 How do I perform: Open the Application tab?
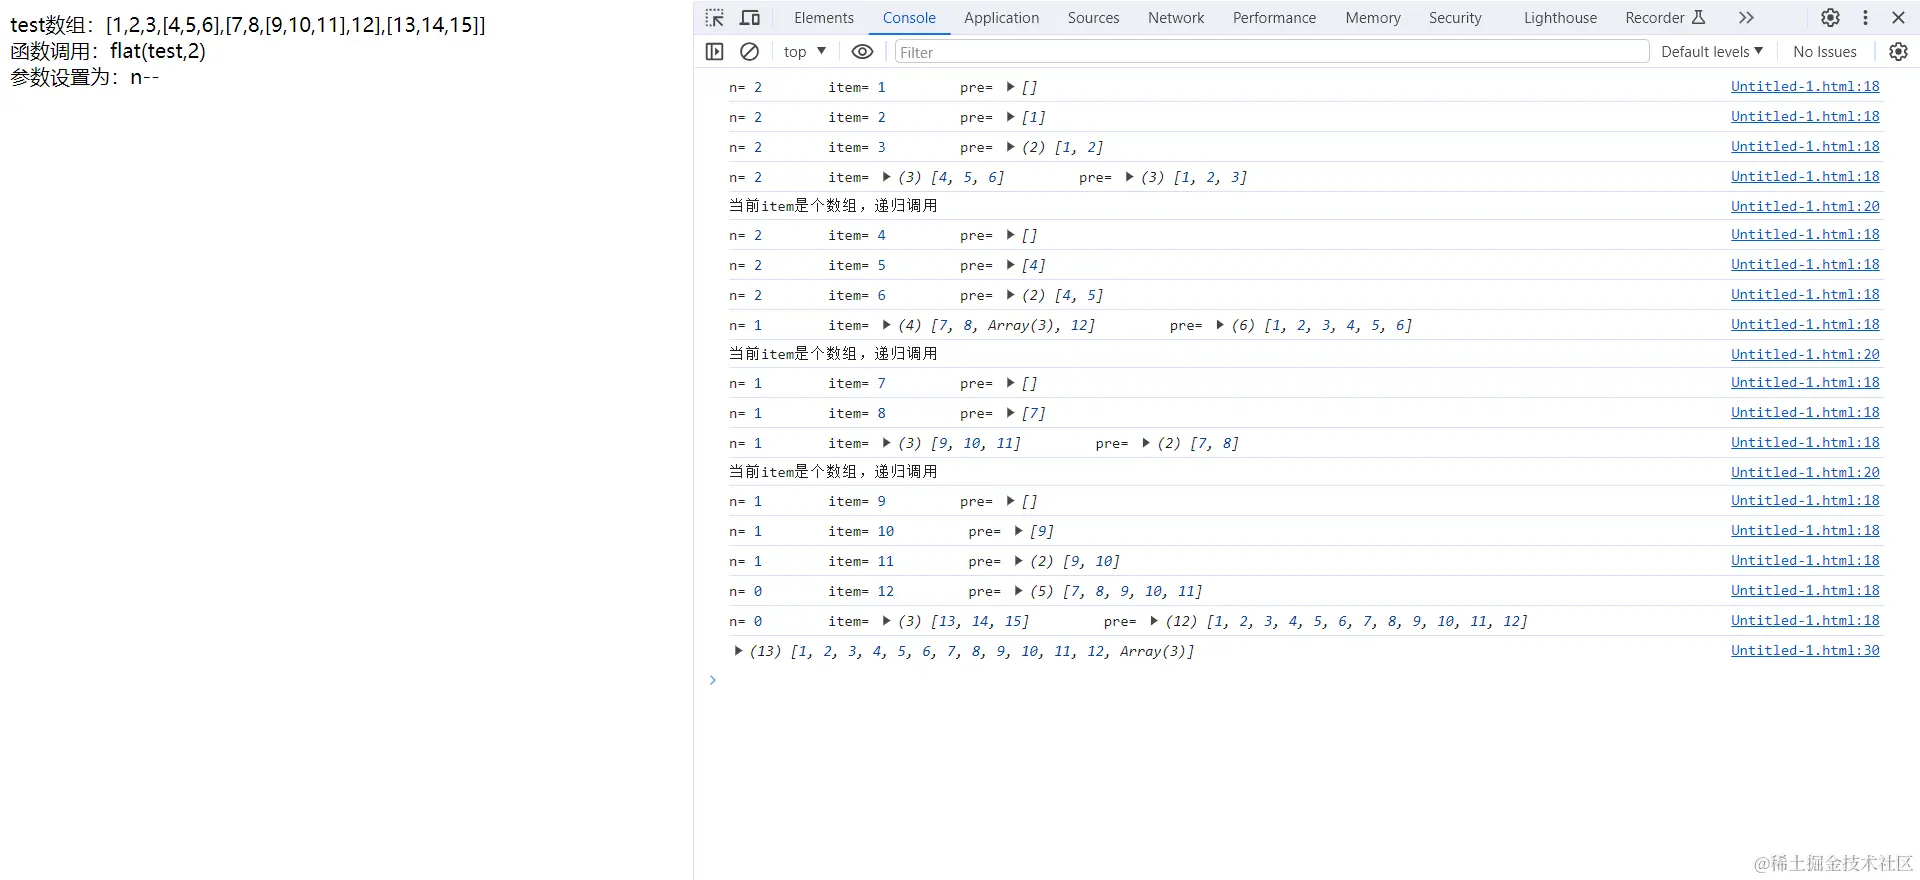coord(1001,18)
